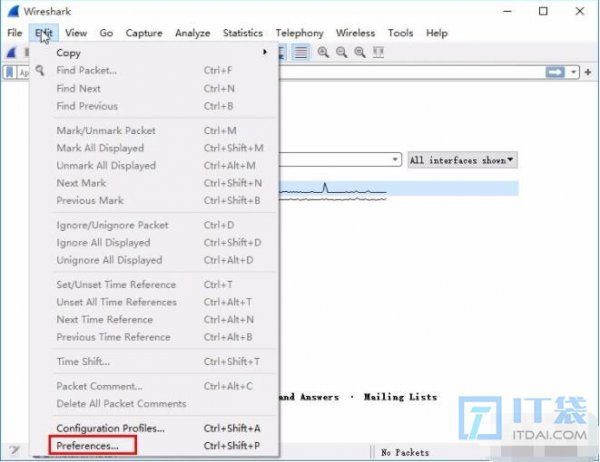Zoom out with the magnifier minus icon
600x462 pixels.
tap(341, 52)
